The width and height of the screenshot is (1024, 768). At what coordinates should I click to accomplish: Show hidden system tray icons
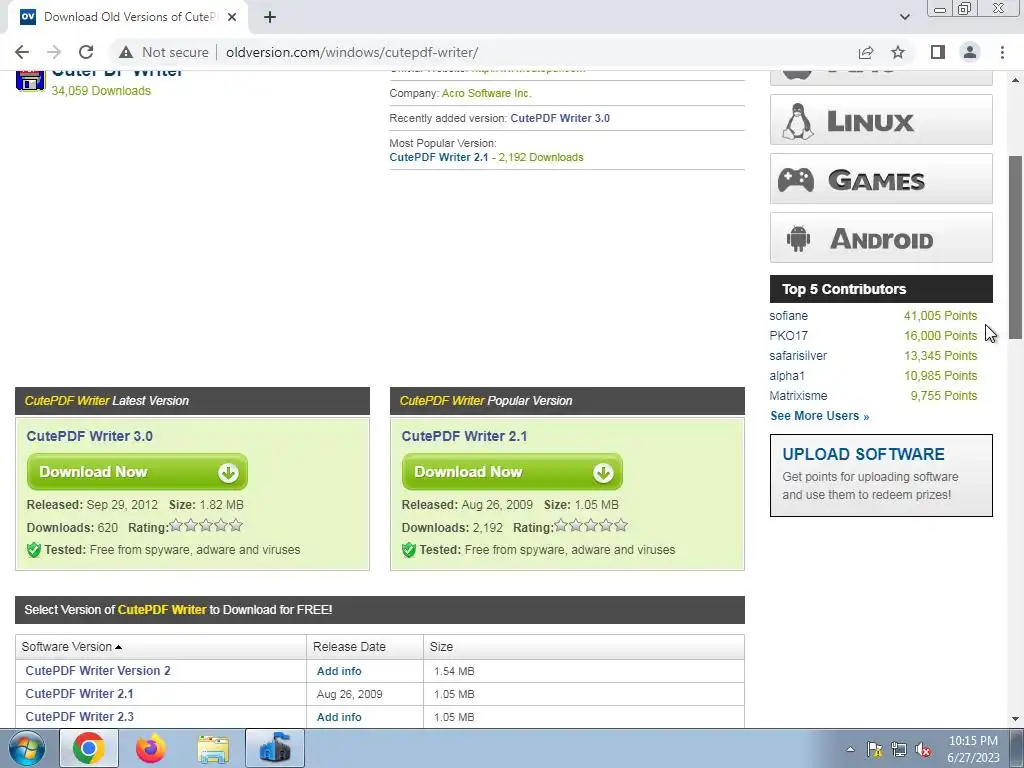[850, 749]
